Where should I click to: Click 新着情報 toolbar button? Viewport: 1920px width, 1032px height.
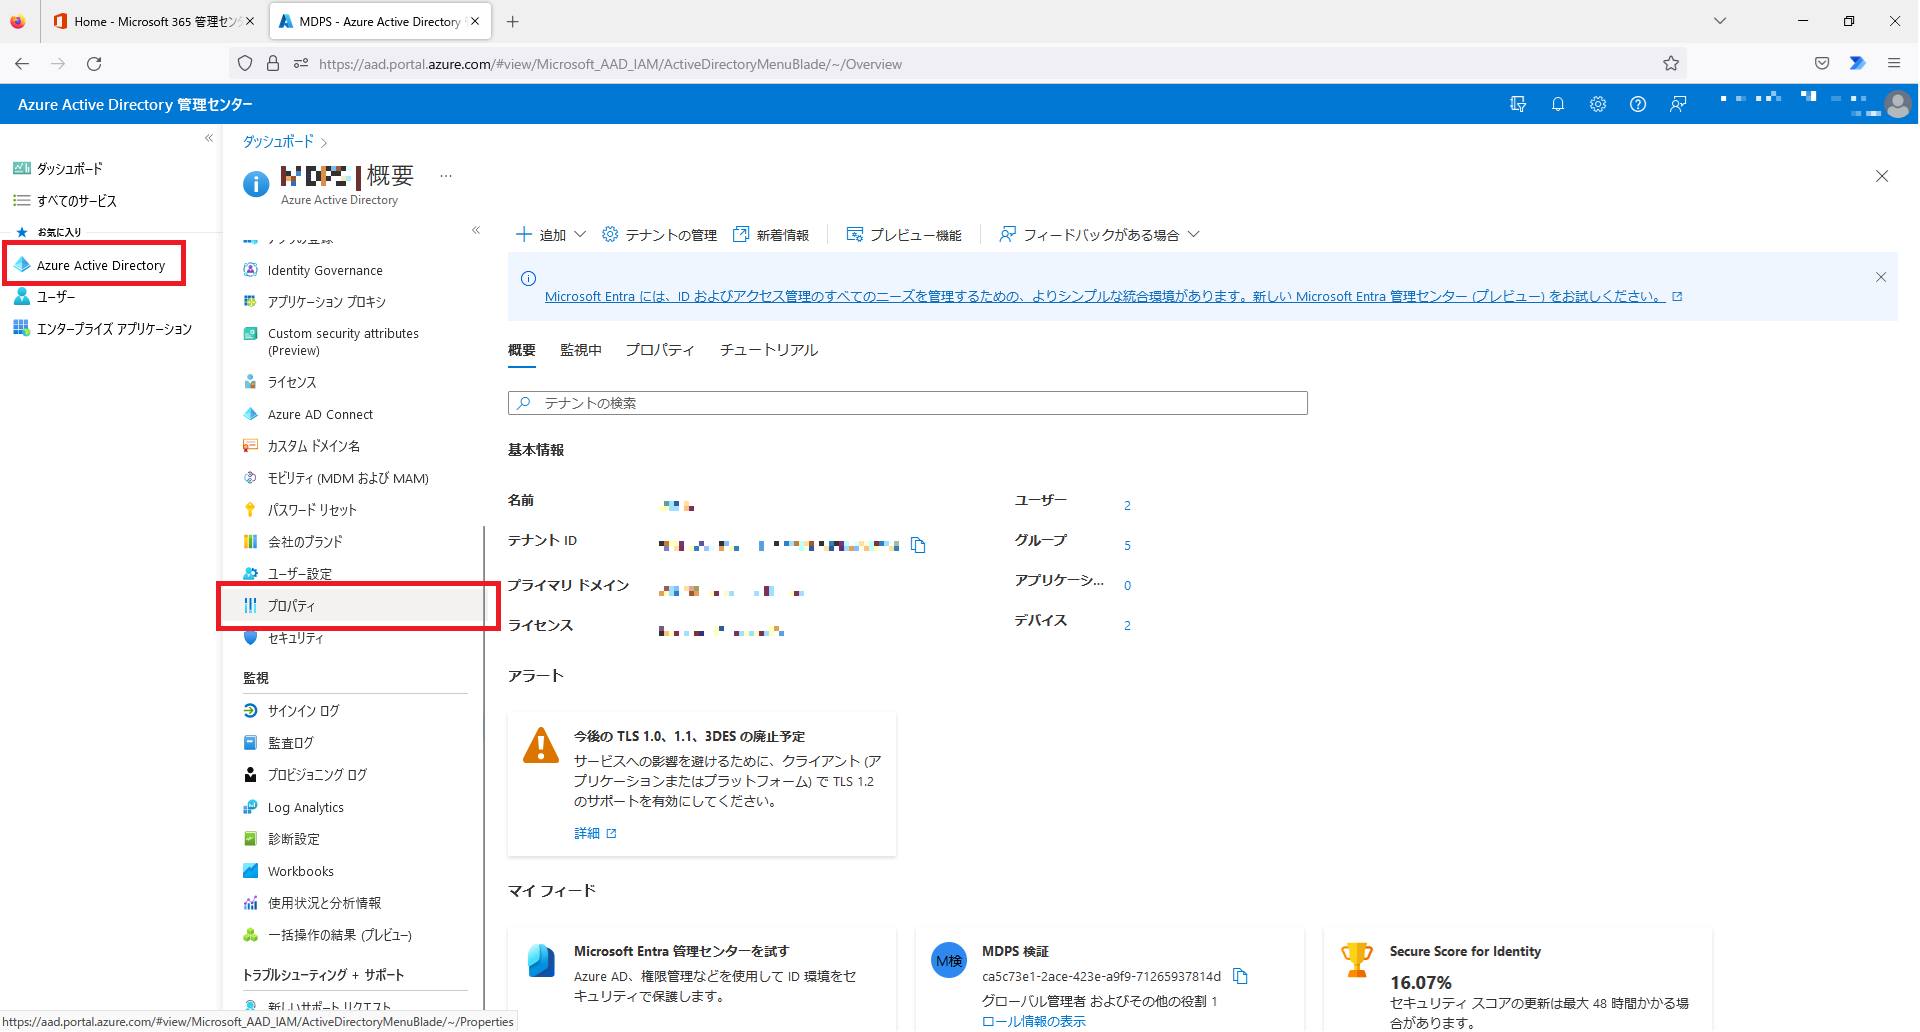tap(771, 235)
